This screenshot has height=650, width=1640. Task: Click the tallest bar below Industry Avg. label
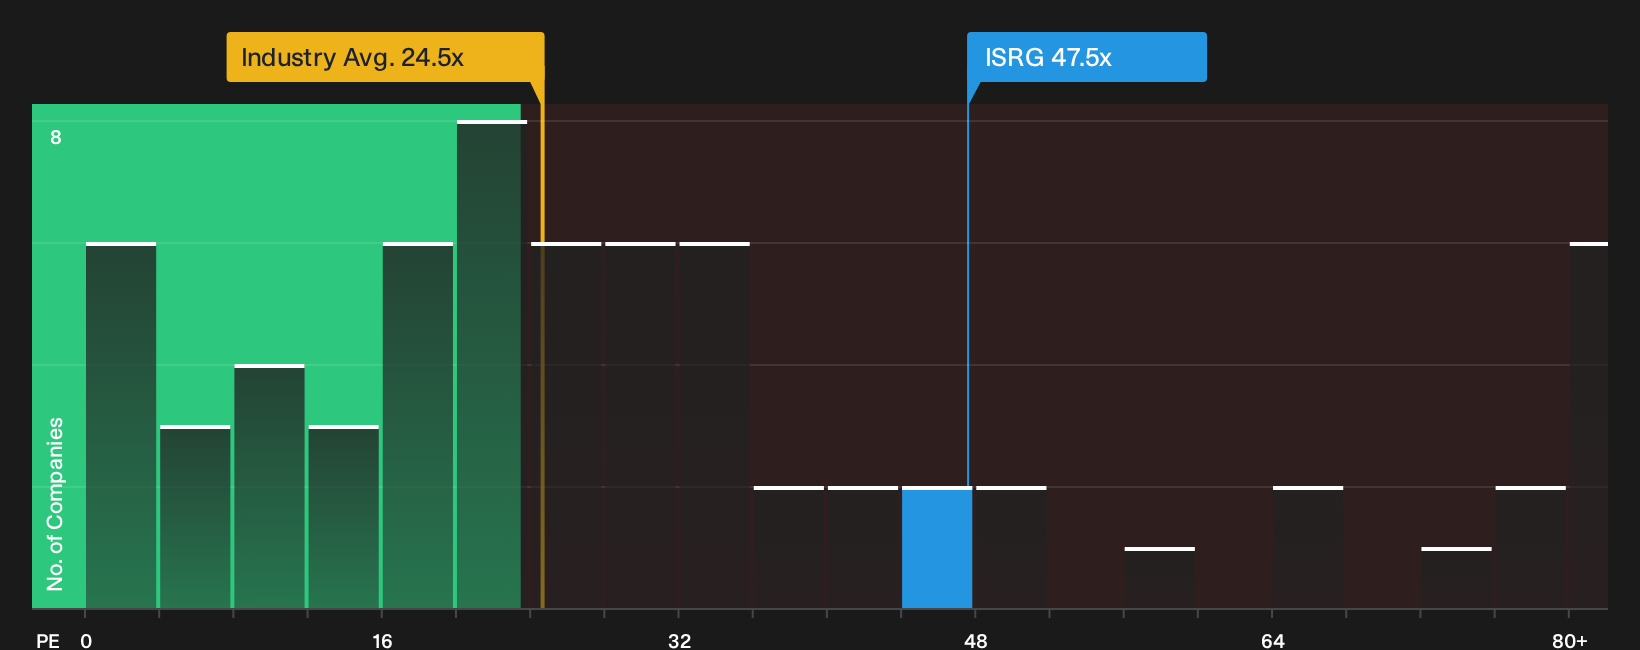click(491, 365)
